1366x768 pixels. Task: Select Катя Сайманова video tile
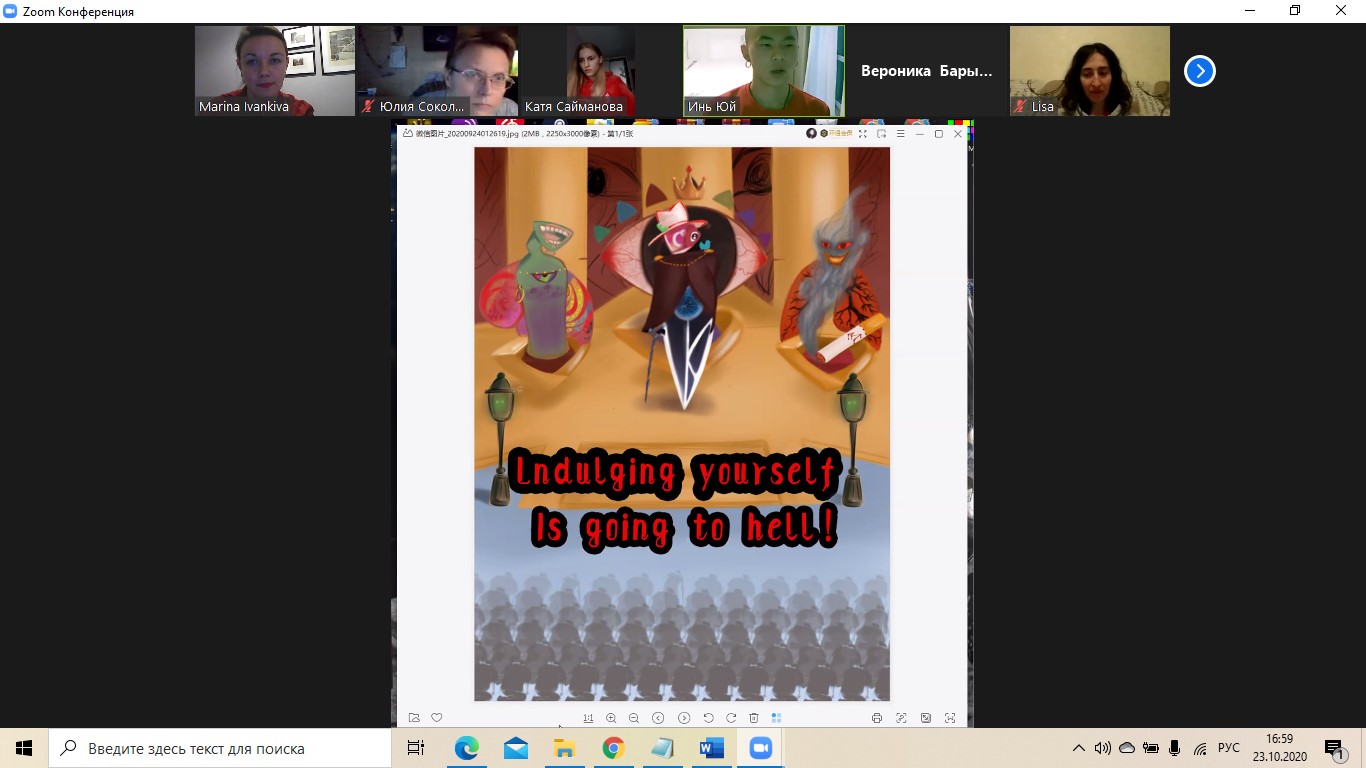point(601,71)
